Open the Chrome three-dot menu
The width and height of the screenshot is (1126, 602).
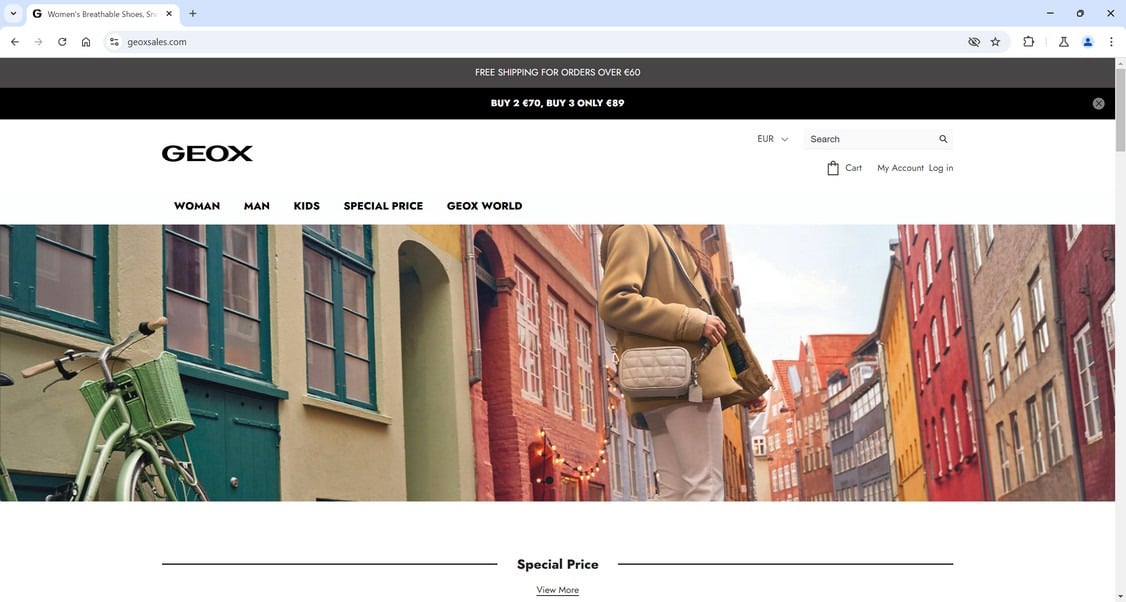click(1111, 42)
